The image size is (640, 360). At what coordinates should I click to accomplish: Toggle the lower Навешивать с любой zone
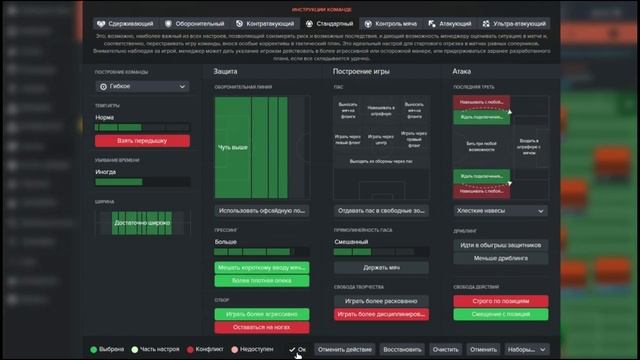coord(482,191)
